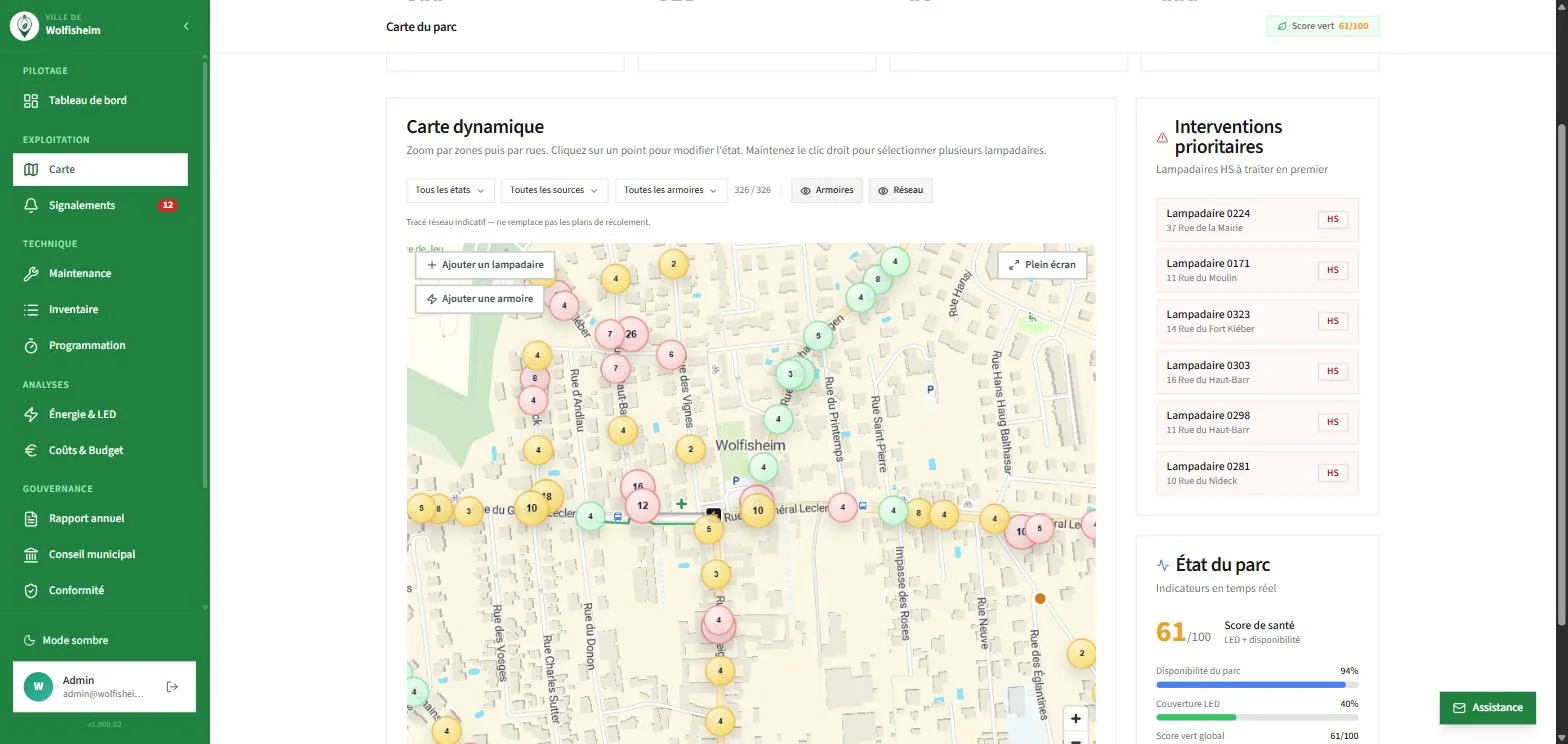Click the Interventions prioritaires warning icon
1568x744 pixels.
(1162, 138)
